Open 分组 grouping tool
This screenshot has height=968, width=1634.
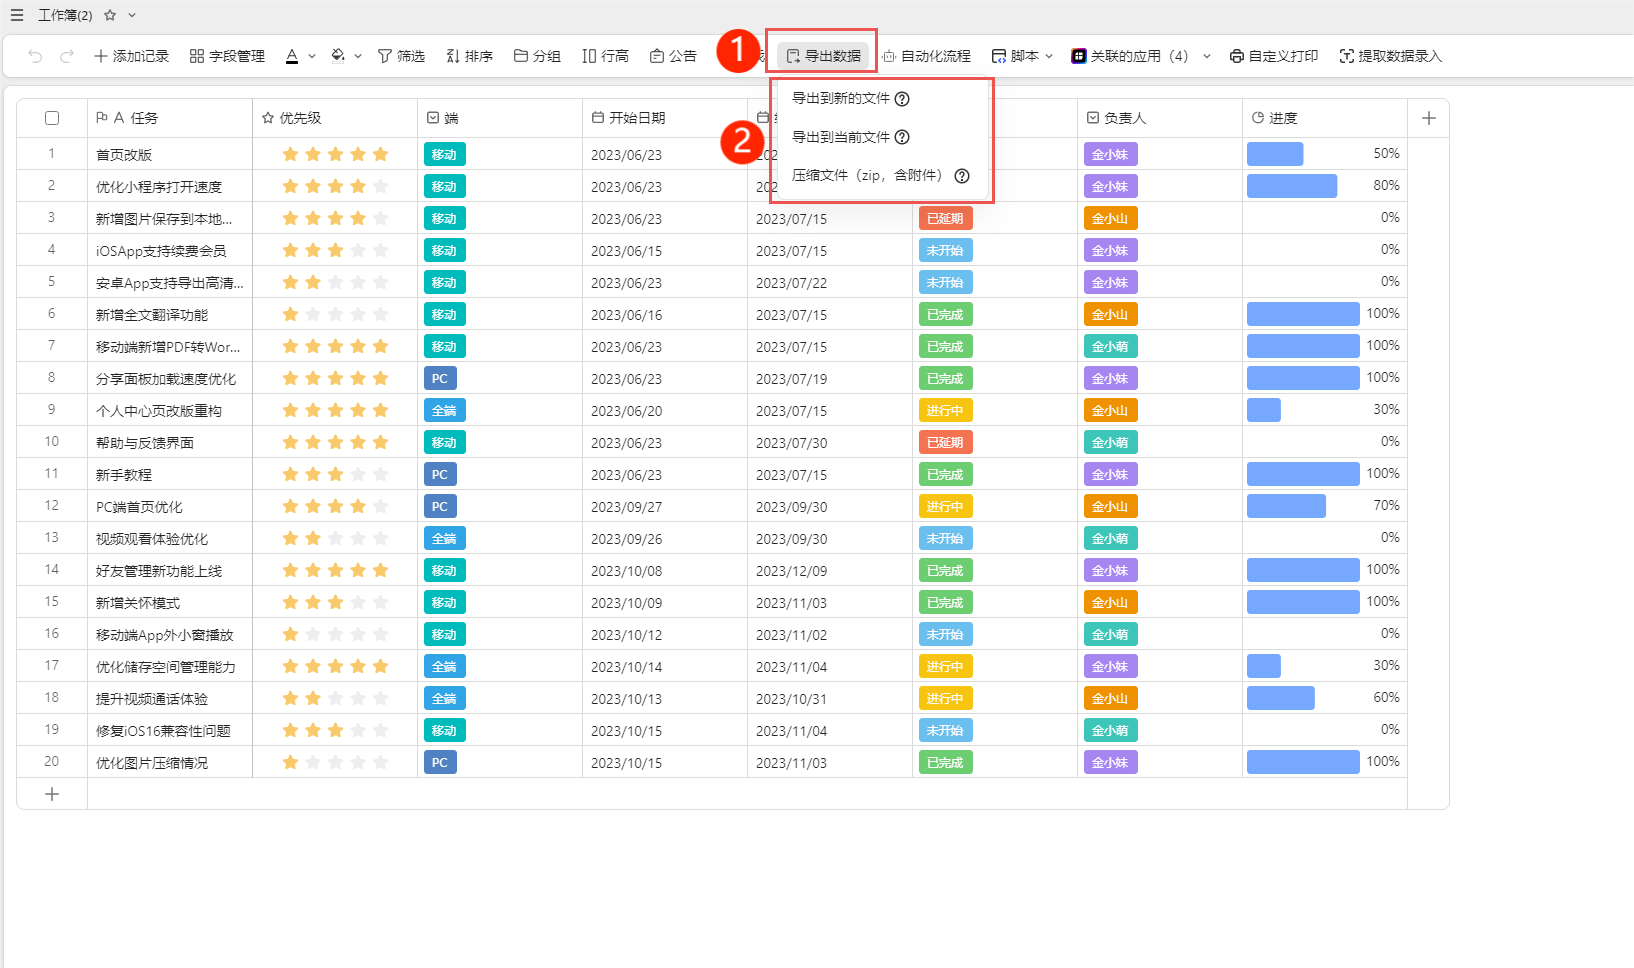pos(537,56)
